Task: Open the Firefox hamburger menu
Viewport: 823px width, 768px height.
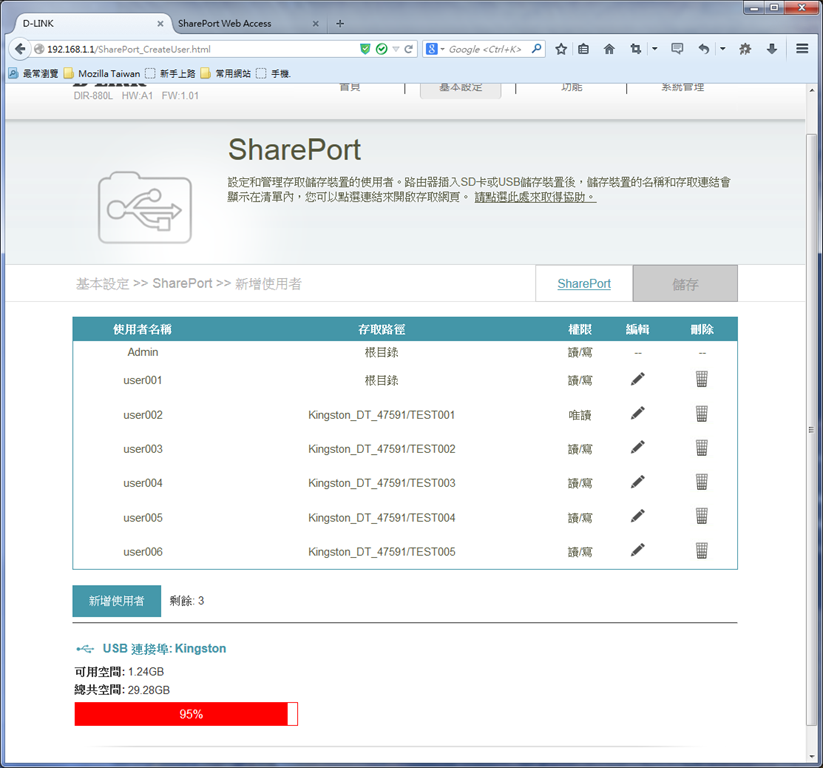Action: click(802, 49)
